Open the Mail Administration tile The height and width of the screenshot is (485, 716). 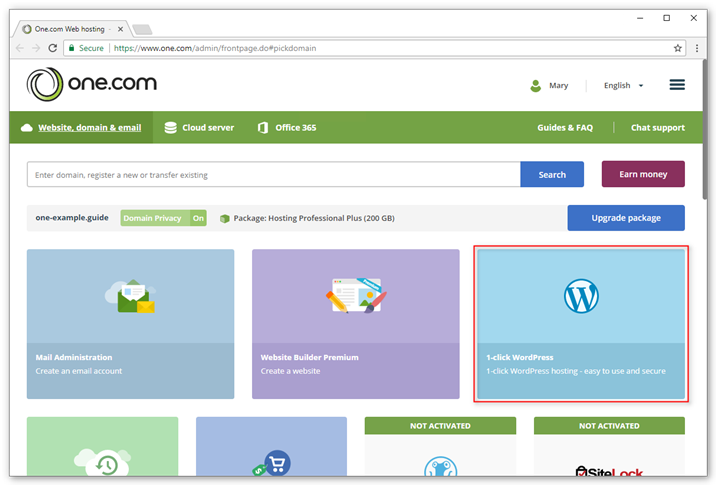pos(131,324)
